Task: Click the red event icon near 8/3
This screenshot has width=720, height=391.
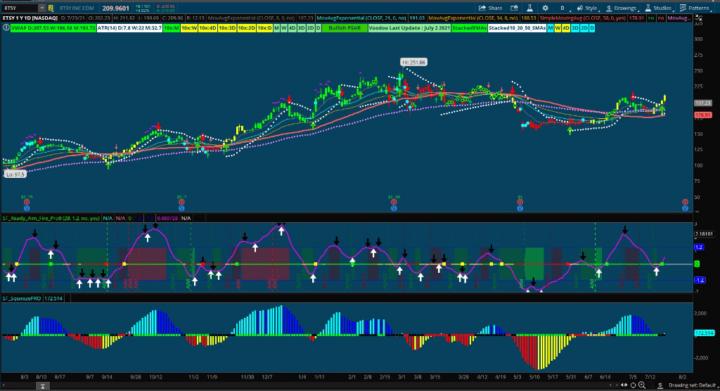Action: (x=27, y=202)
